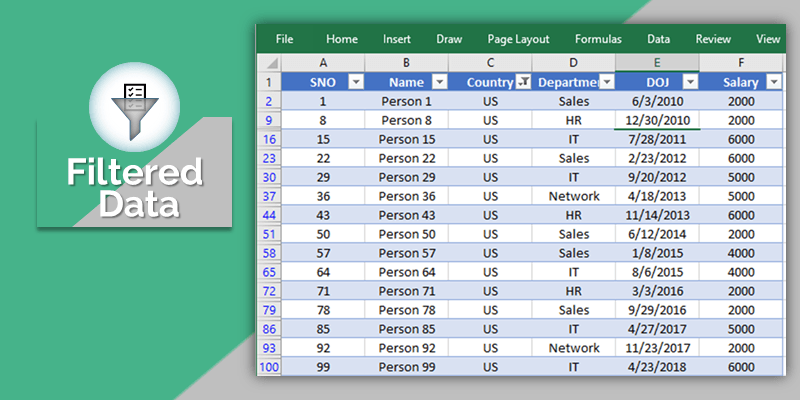Select column A header
This screenshot has width=800, height=400.
click(323, 63)
